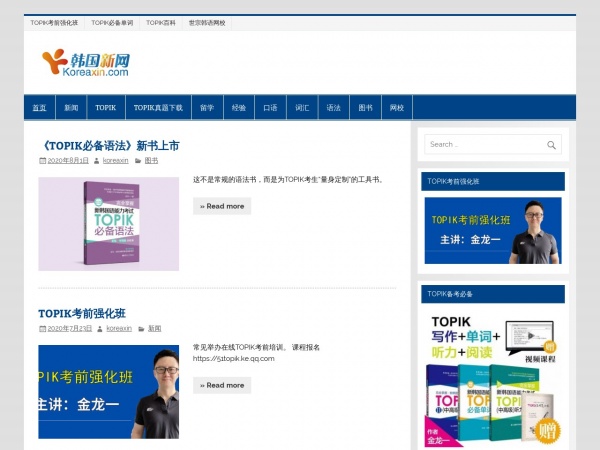This screenshot has width=600, height=450.
Task: Click calendar icon beside 2020年8月1日
Action: [42, 161]
